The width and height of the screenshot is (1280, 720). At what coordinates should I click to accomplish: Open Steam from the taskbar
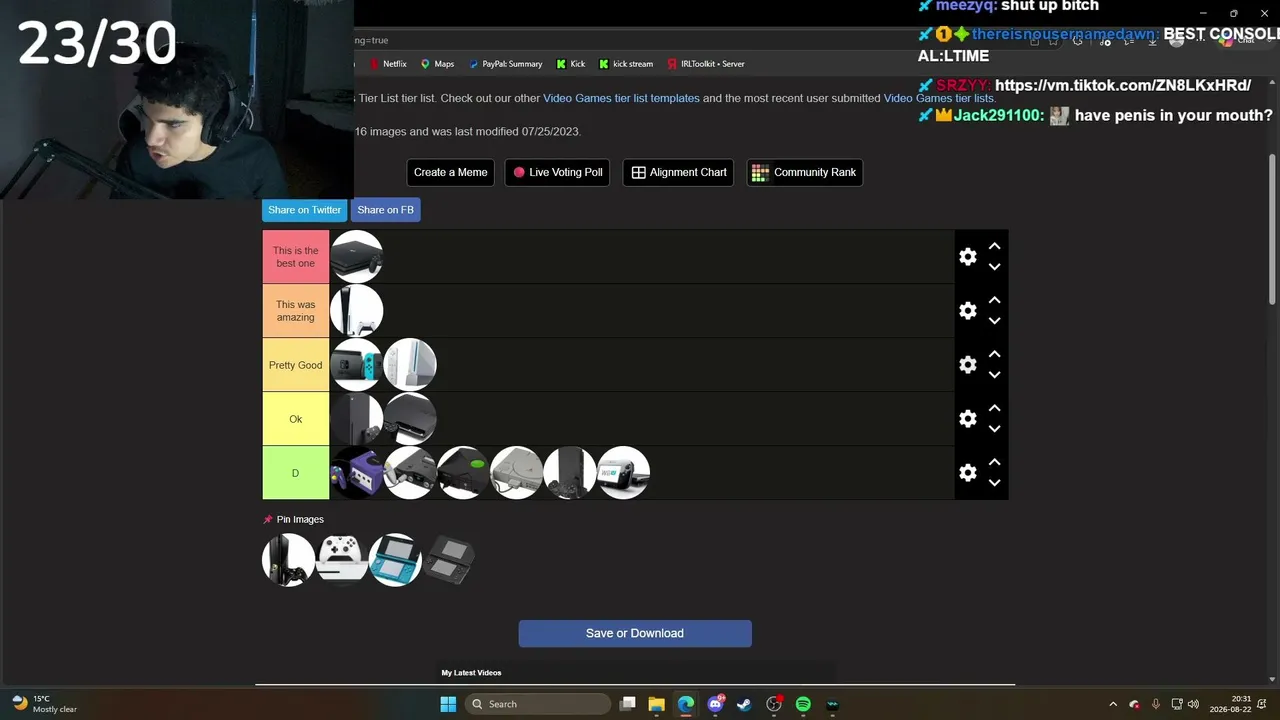coord(744,704)
